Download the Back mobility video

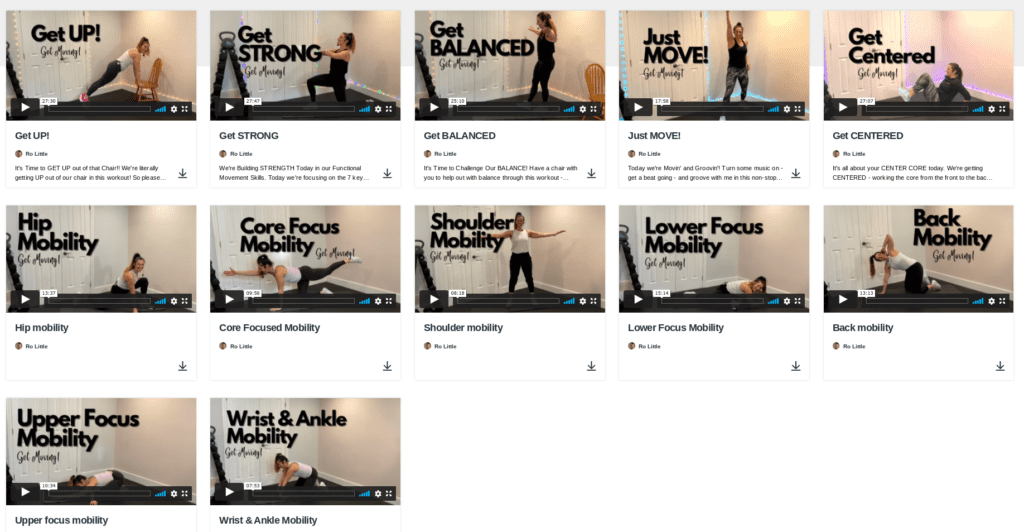(x=1000, y=366)
